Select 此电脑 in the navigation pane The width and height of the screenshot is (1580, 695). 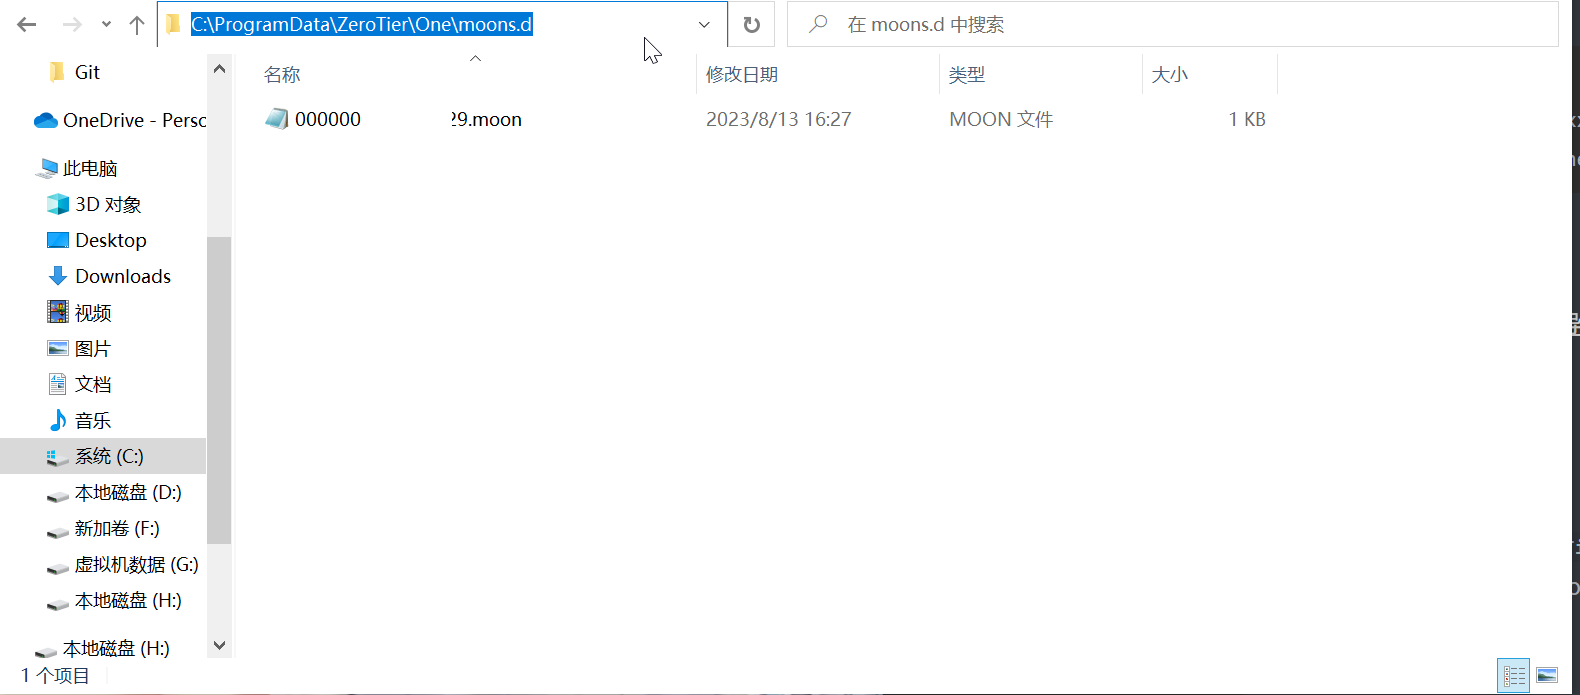click(x=78, y=168)
